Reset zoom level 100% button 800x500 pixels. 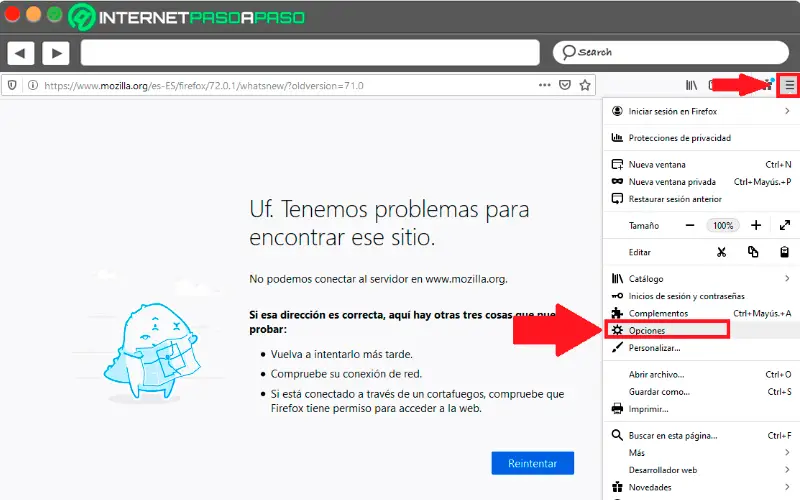[x=723, y=226]
